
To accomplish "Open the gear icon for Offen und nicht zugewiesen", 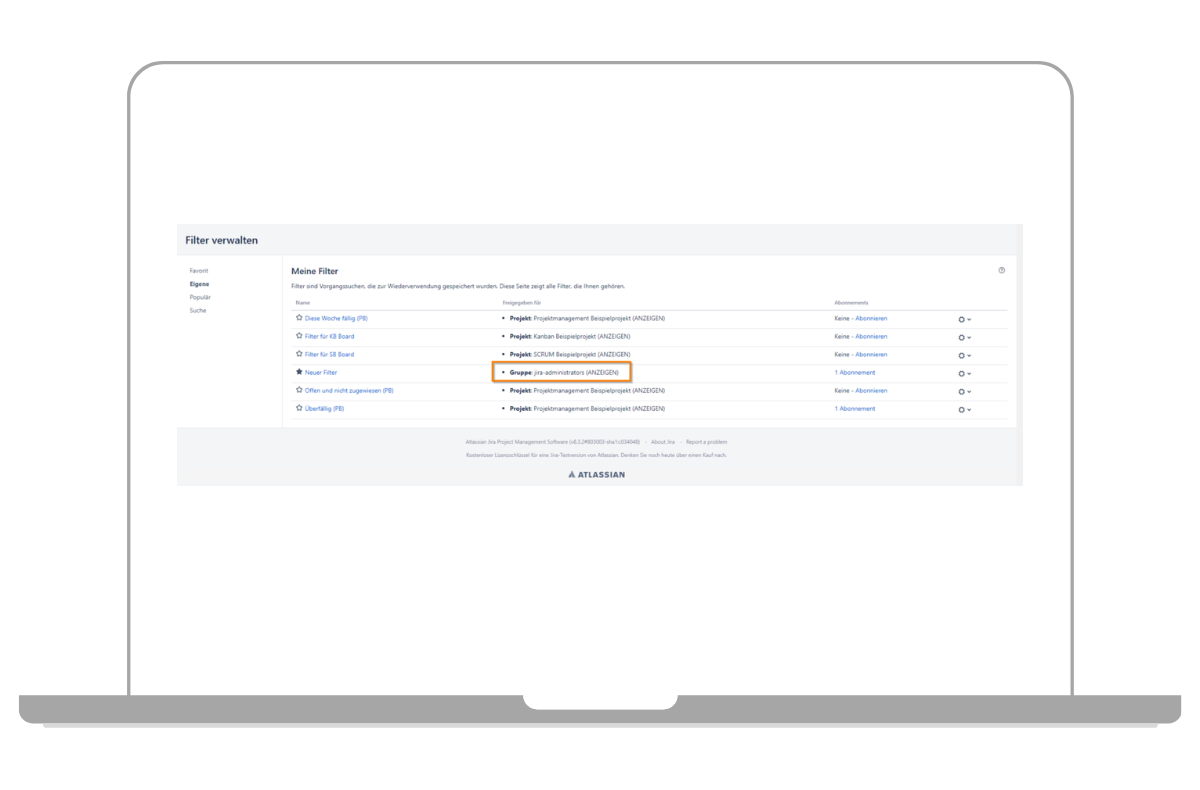I will [x=962, y=391].
